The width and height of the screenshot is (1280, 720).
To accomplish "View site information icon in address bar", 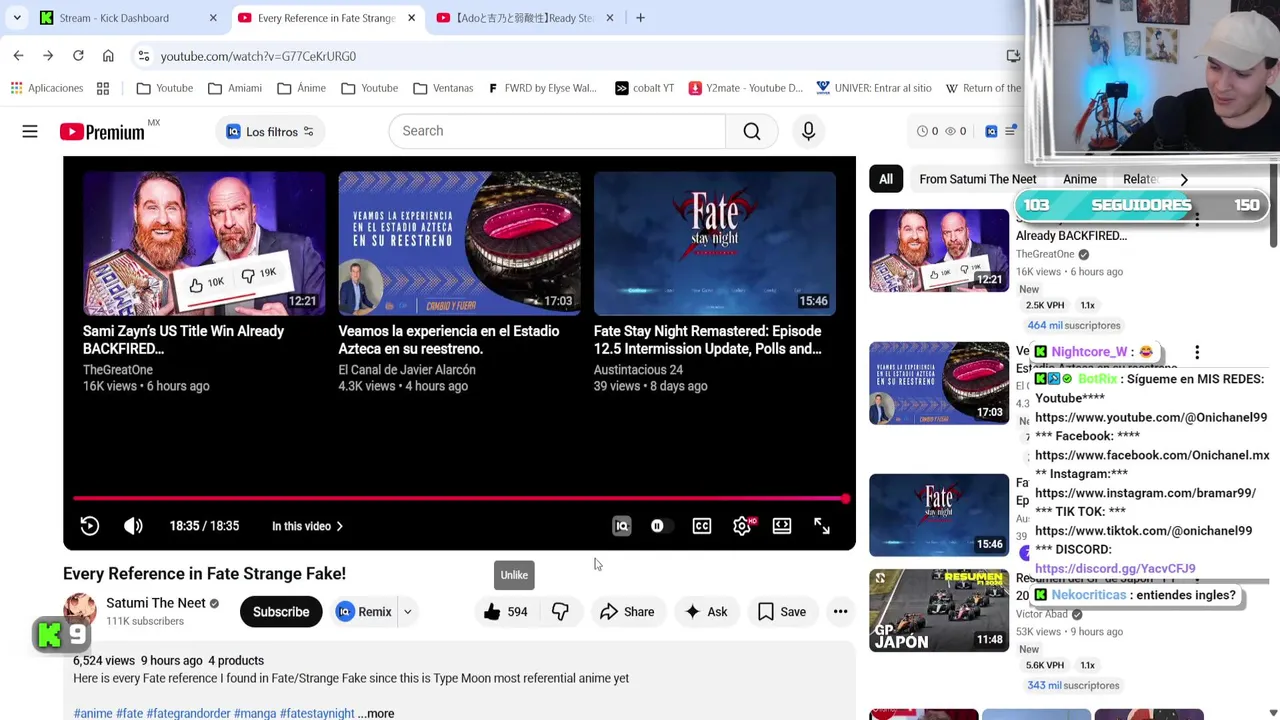I will pos(144,56).
